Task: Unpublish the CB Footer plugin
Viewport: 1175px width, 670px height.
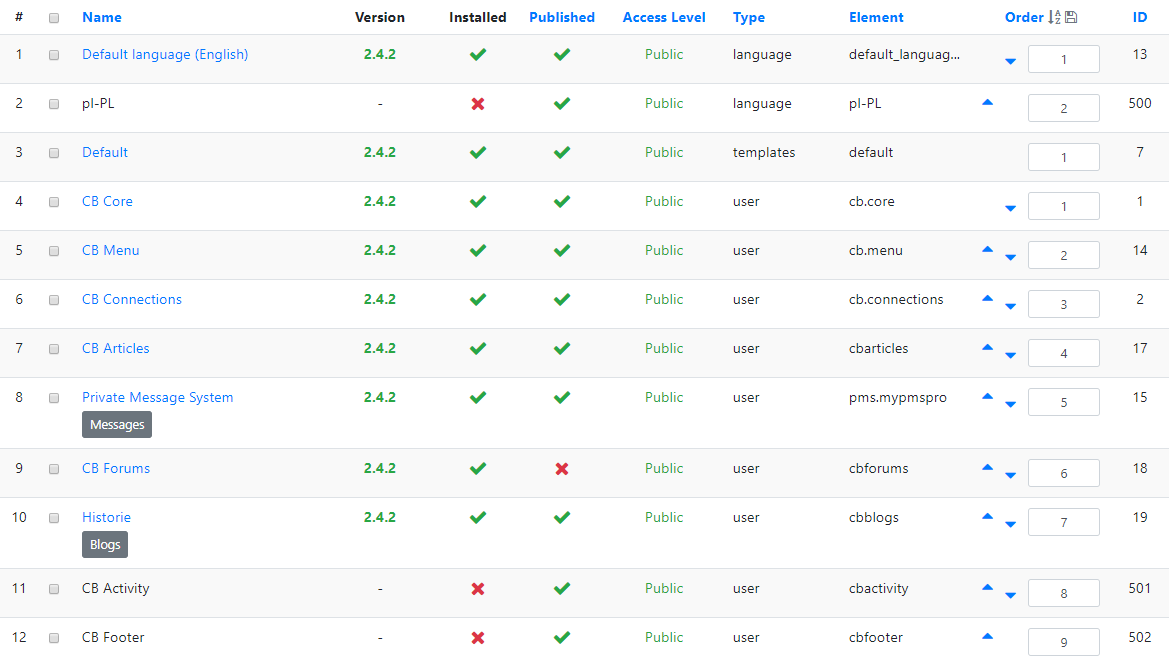Action: tap(561, 638)
